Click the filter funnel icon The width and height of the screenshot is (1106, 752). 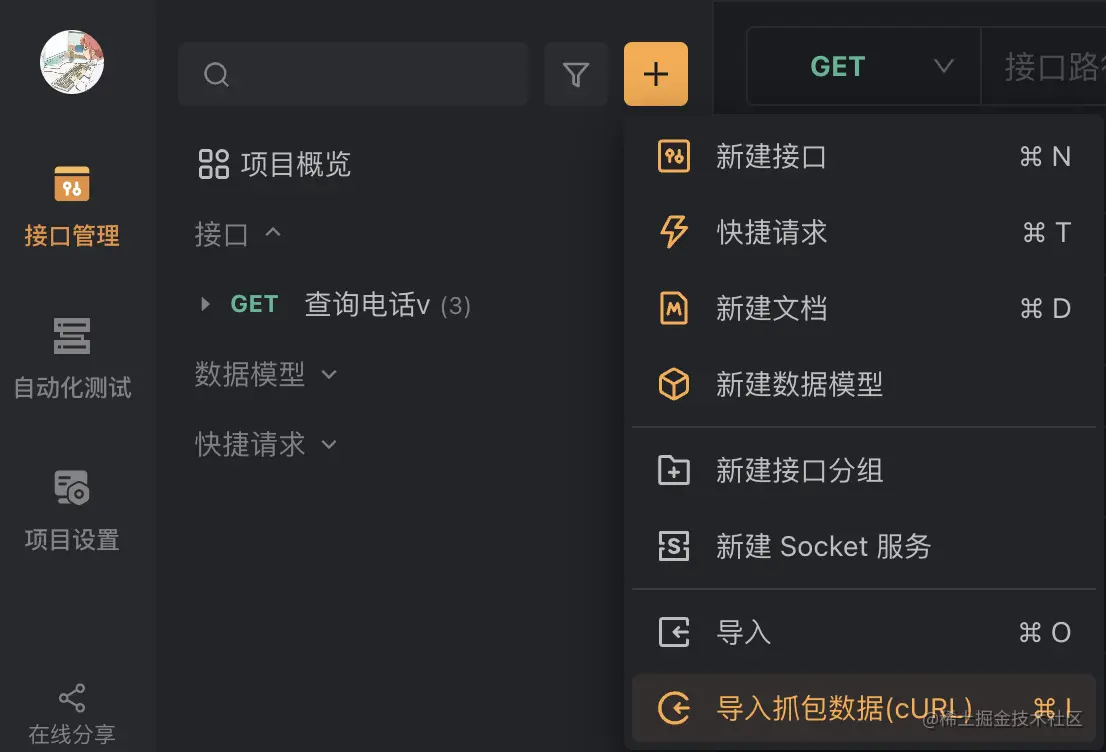point(576,74)
